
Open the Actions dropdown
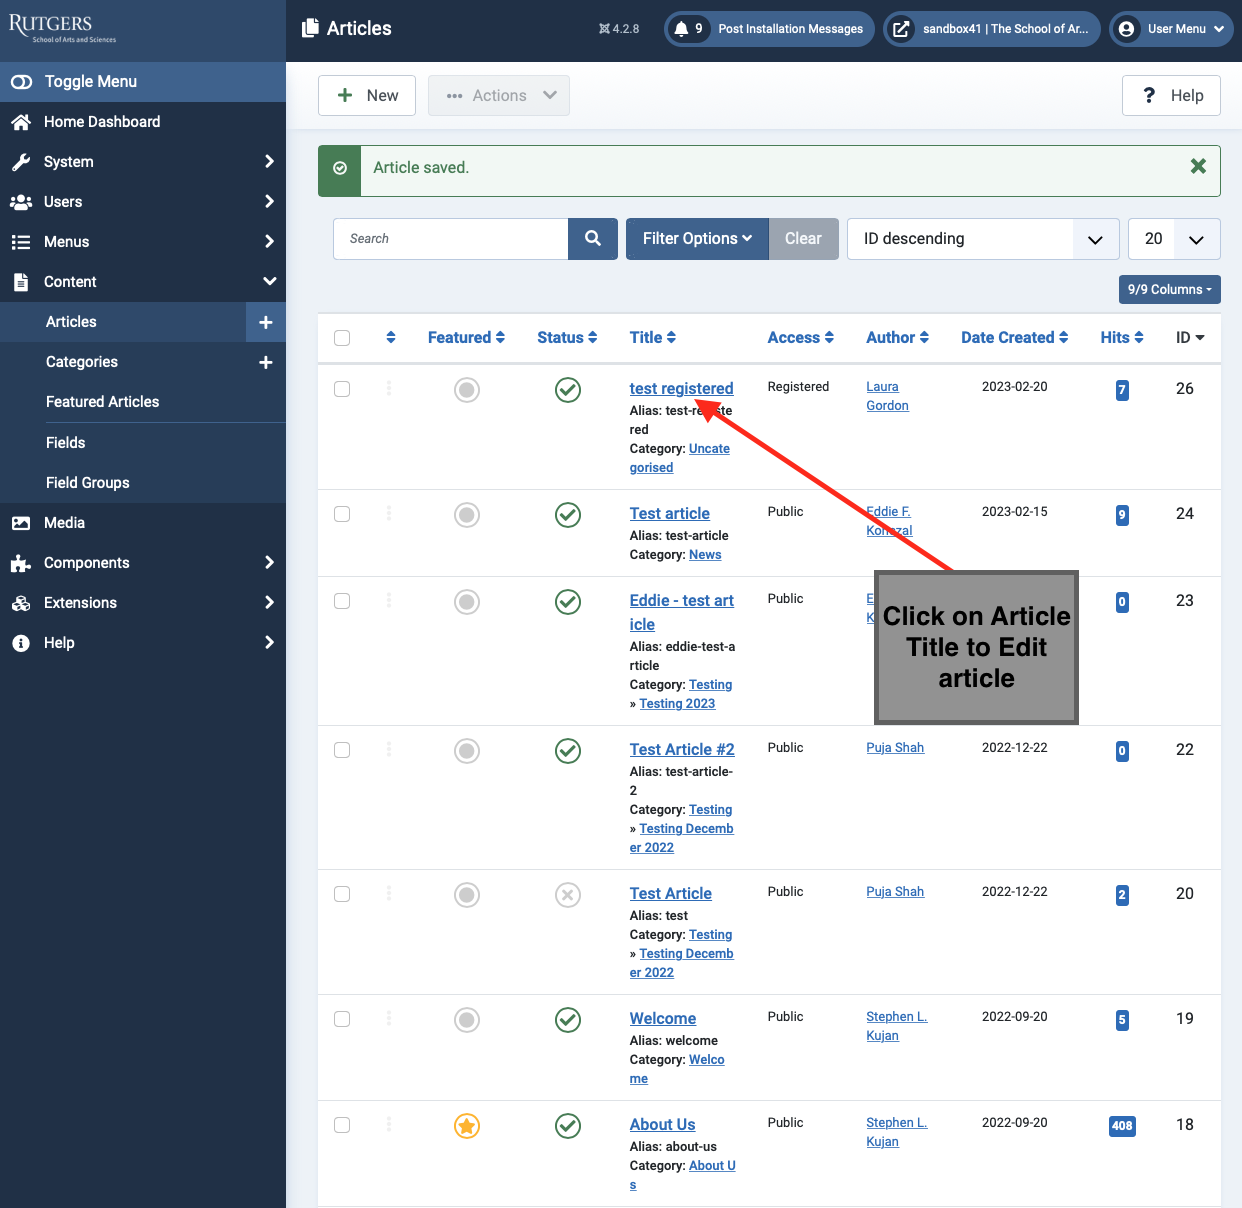499,96
